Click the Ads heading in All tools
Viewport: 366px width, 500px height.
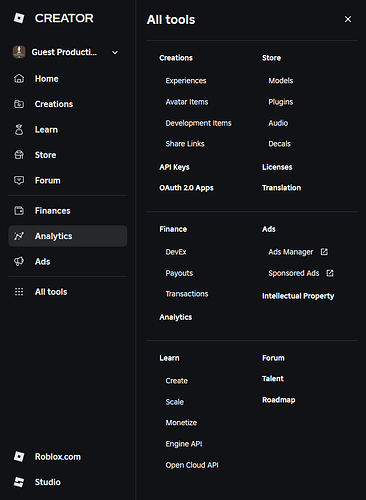[269, 229]
